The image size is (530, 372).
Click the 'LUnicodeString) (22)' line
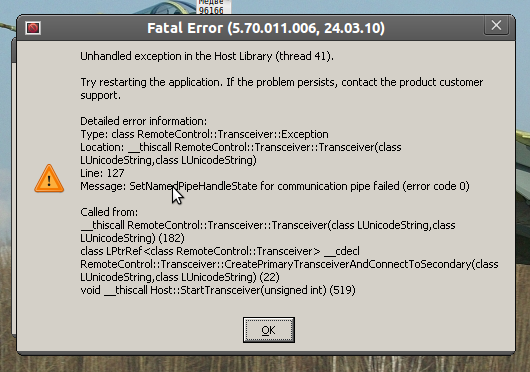pos(179,277)
